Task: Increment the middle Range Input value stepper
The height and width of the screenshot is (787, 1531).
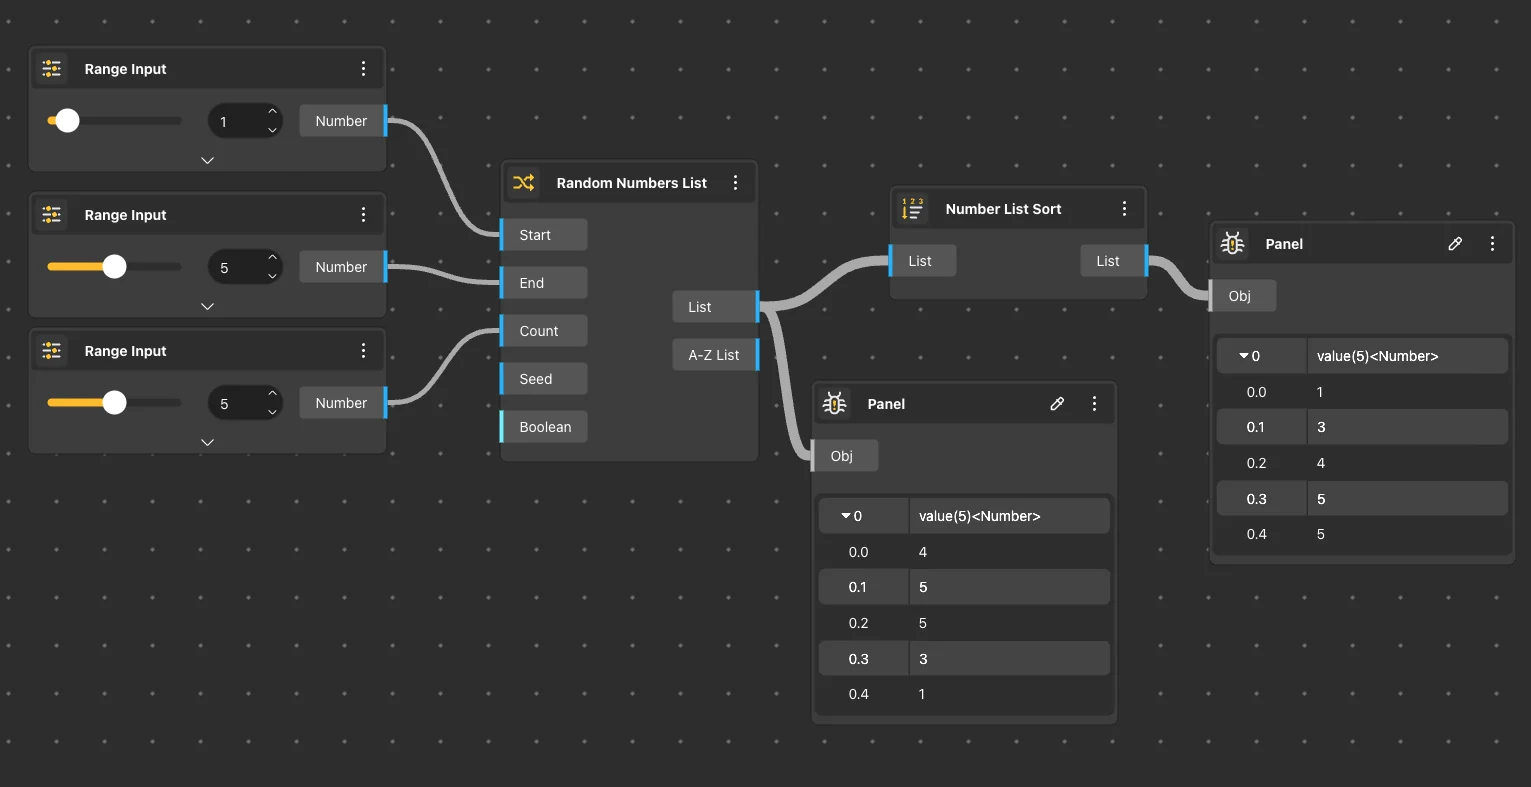Action: tap(272, 258)
